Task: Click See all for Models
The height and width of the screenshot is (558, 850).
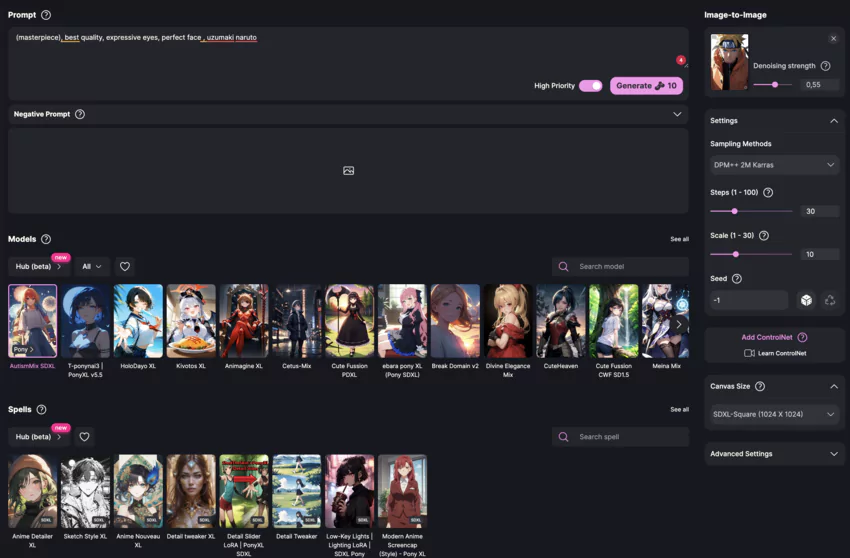Action: [679, 239]
